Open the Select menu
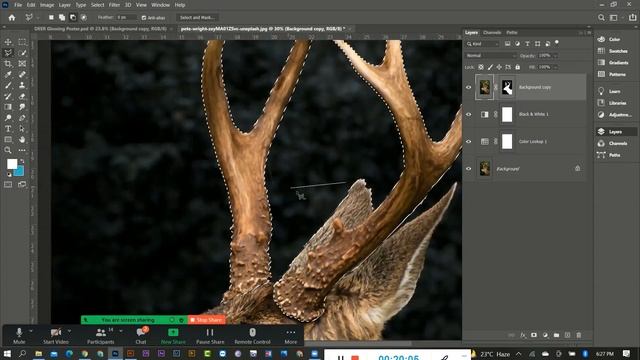Viewport: 640px width, 360px height. click(97, 5)
